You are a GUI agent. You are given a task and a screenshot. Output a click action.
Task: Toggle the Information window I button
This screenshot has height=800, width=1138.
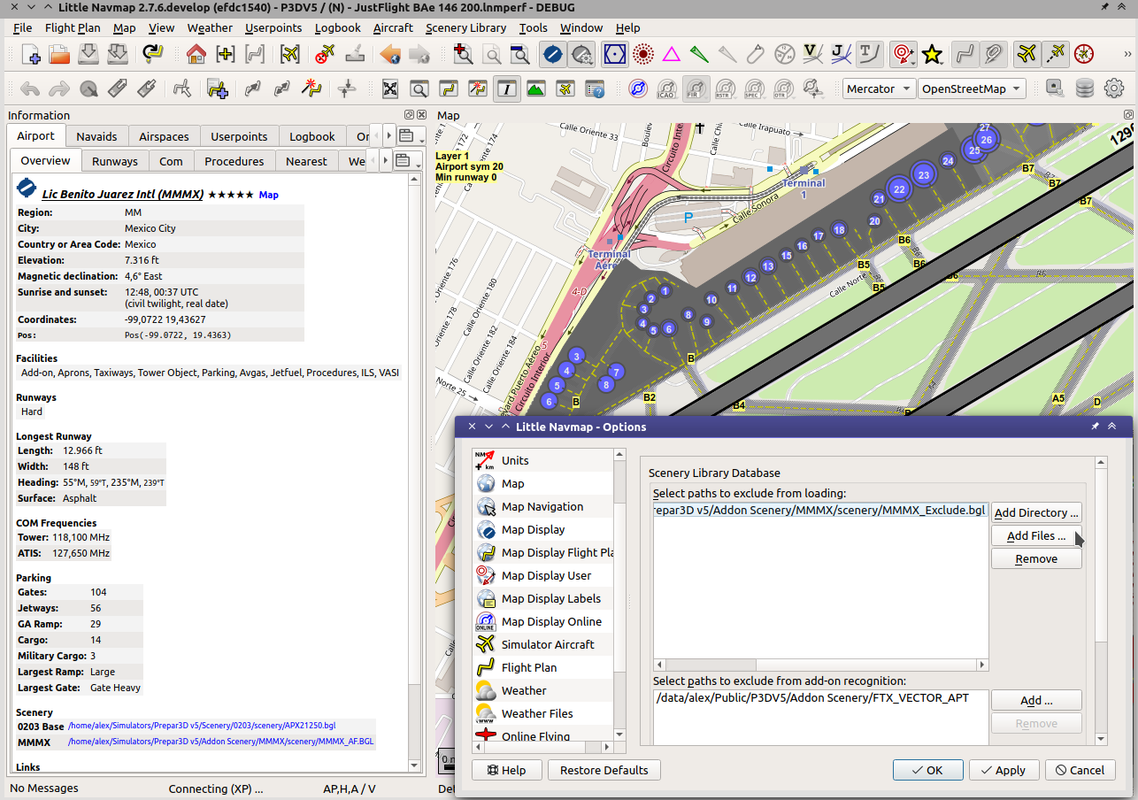click(507, 89)
